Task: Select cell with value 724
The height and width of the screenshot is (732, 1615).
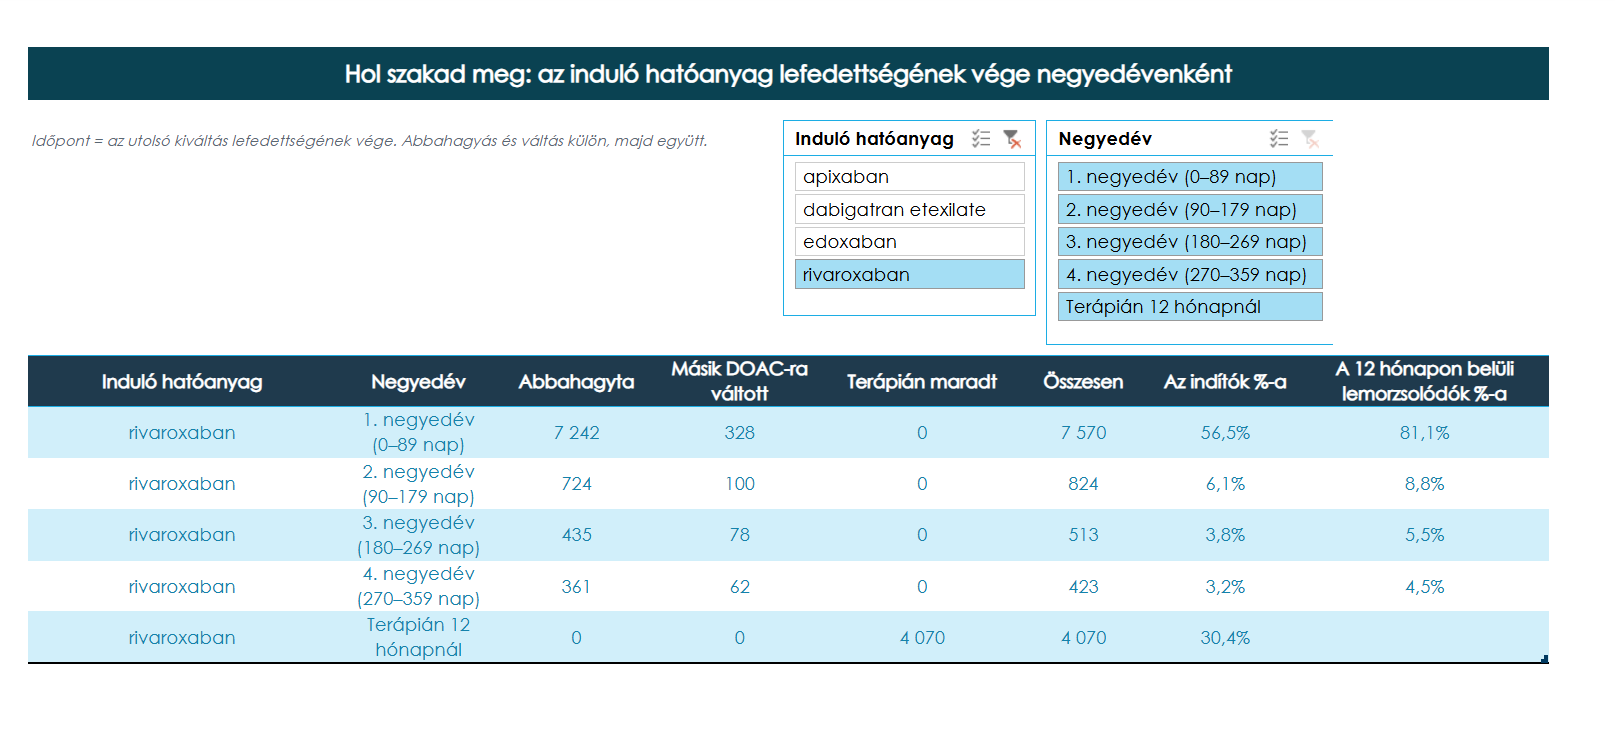Action: click(x=576, y=484)
